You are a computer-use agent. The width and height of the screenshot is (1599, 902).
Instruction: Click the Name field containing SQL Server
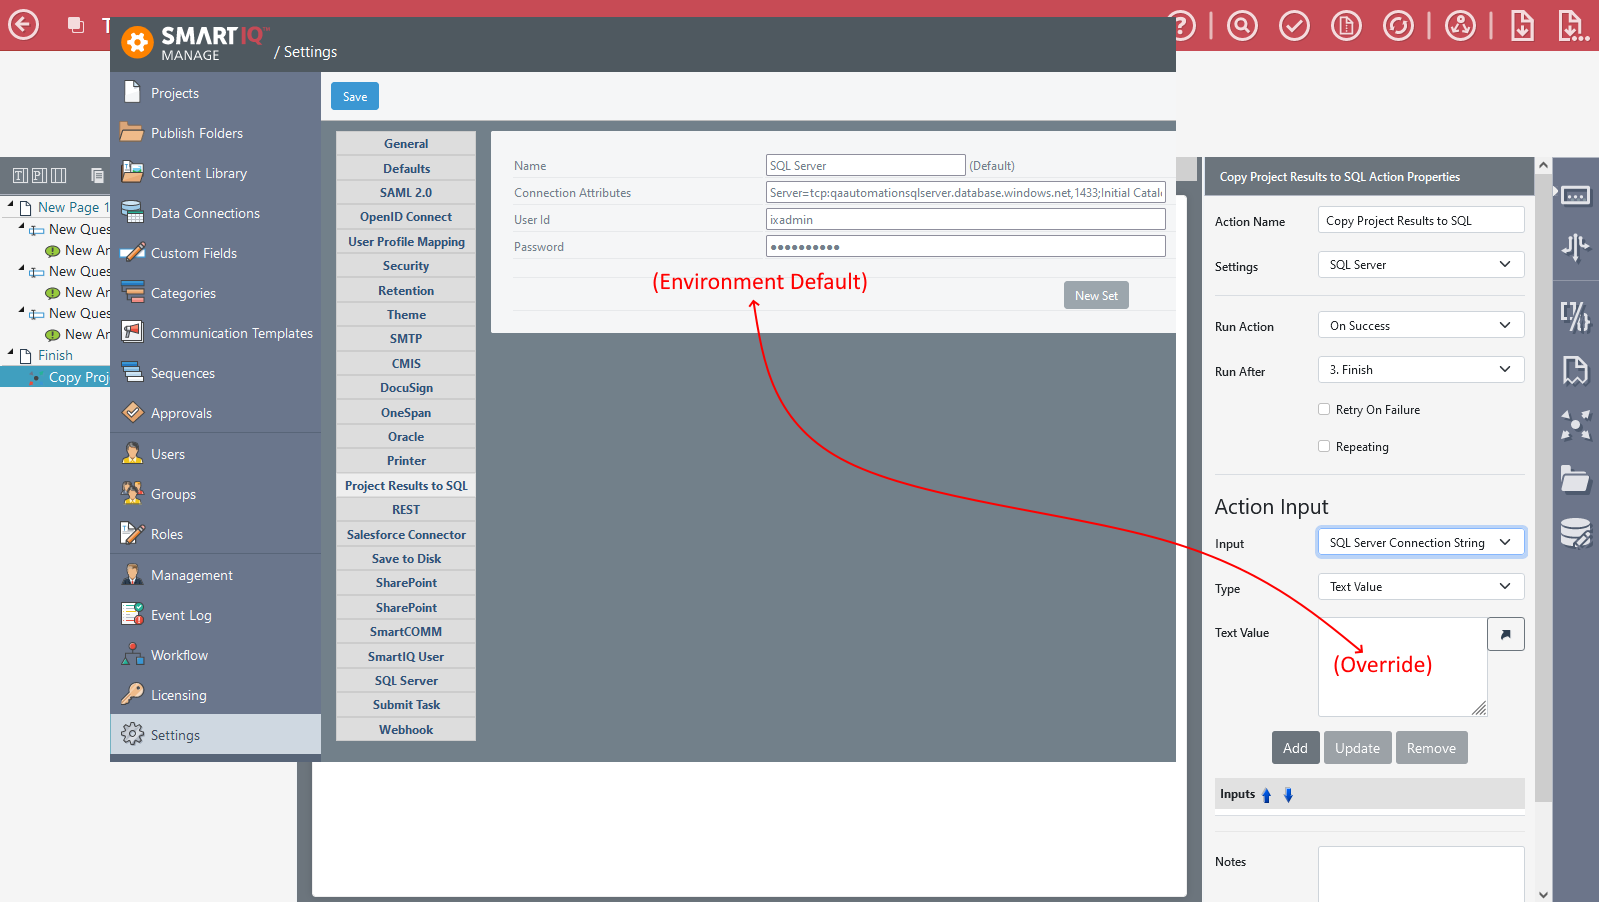(x=866, y=165)
